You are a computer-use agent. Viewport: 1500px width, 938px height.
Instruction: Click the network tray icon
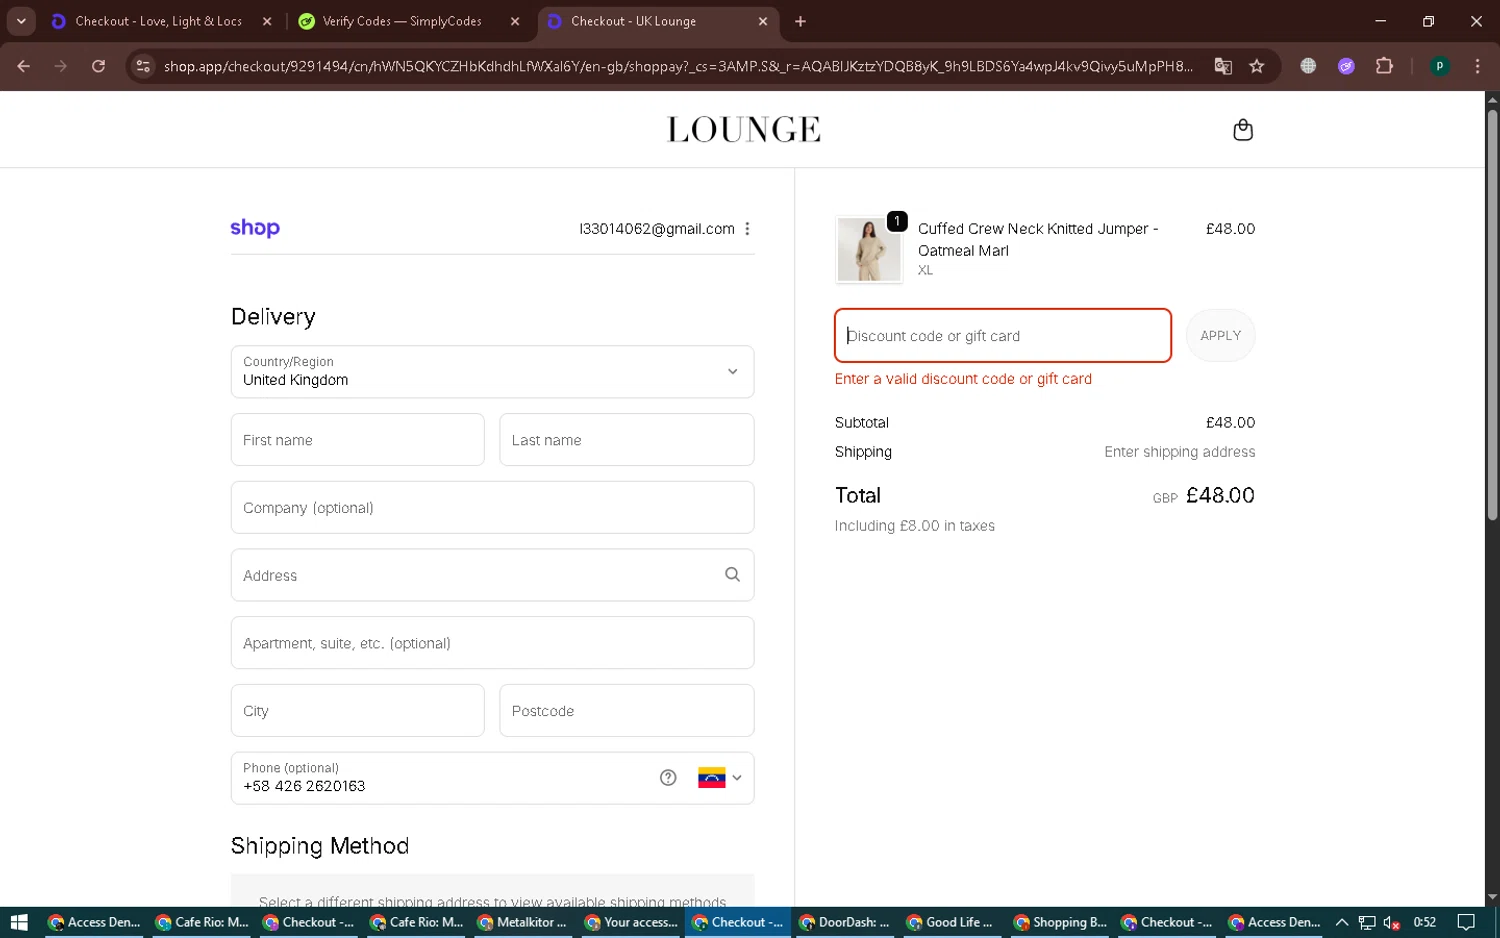1366,922
